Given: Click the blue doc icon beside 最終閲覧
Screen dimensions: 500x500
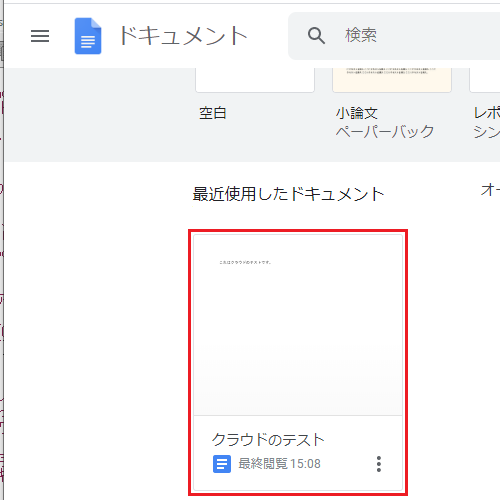Looking at the screenshot, I should (222, 464).
